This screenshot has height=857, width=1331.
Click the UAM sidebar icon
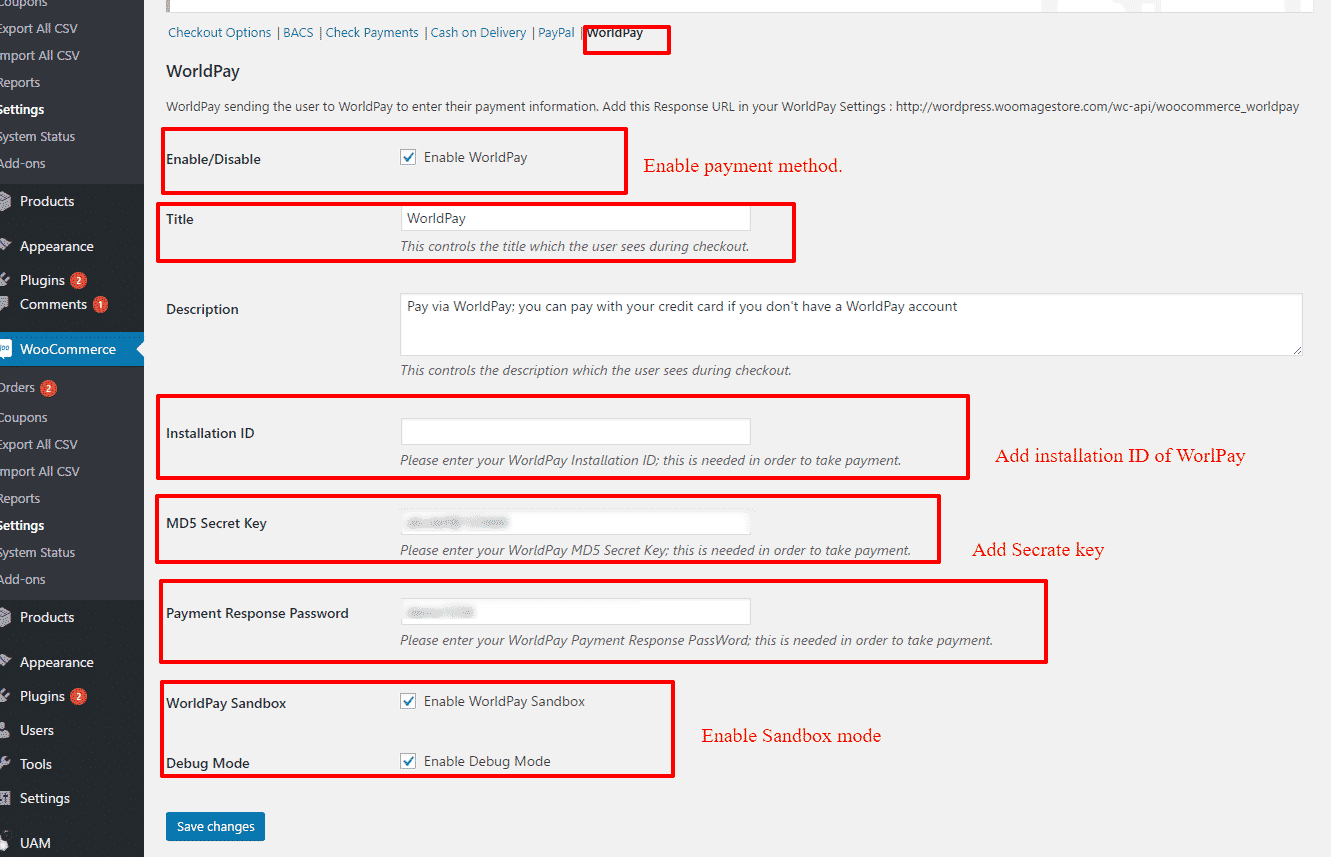point(5,843)
